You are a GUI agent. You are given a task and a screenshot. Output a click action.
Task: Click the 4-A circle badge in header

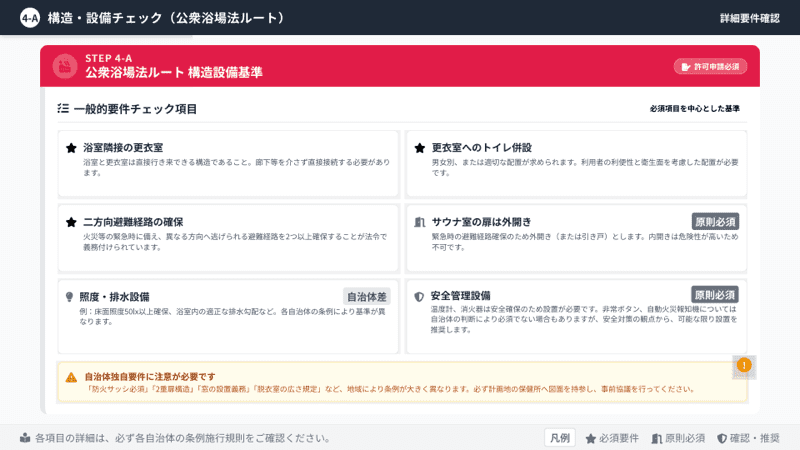click(x=30, y=18)
